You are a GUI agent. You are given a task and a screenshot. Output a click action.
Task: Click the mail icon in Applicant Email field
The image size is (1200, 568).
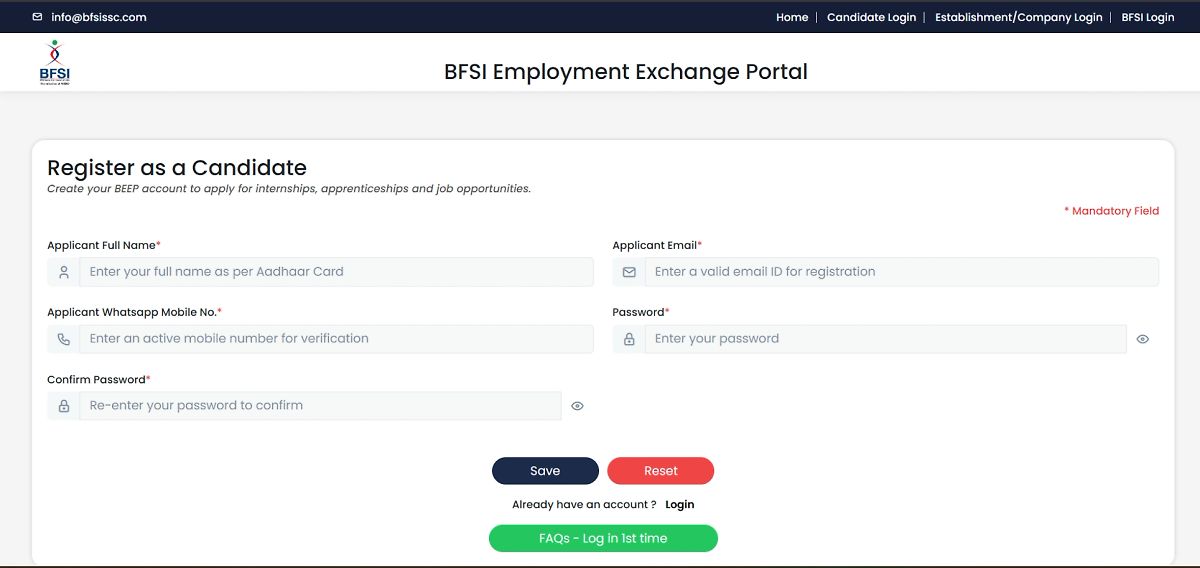pyautogui.click(x=629, y=272)
